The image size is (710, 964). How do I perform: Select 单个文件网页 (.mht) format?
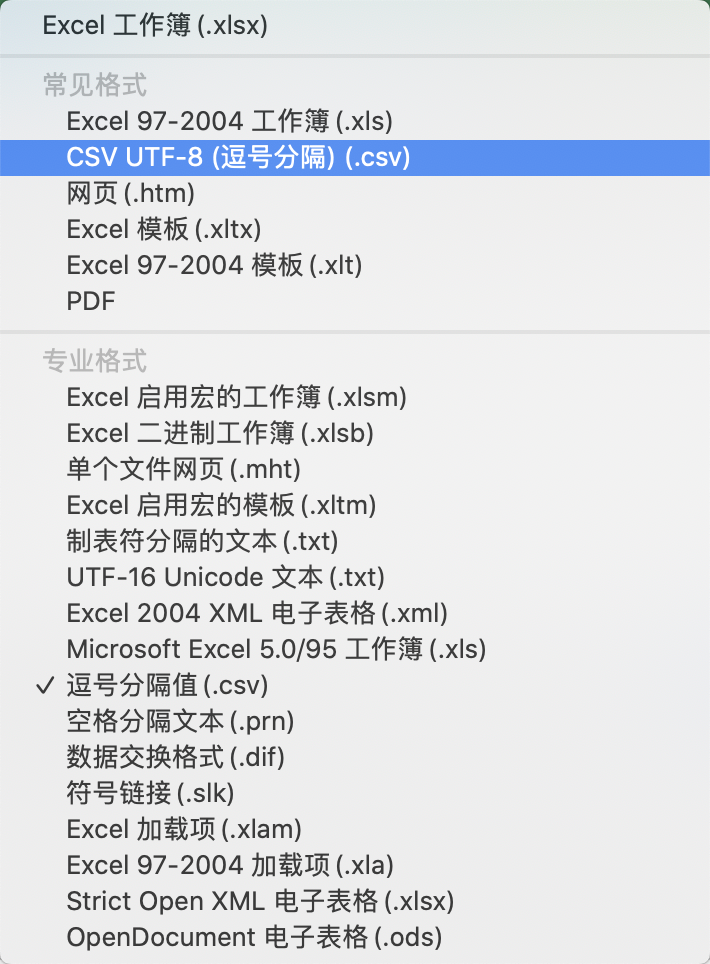click(x=180, y=469)
